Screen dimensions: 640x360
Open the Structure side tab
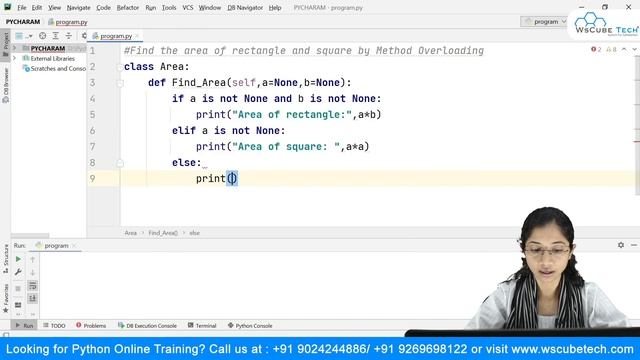[5, 259]
